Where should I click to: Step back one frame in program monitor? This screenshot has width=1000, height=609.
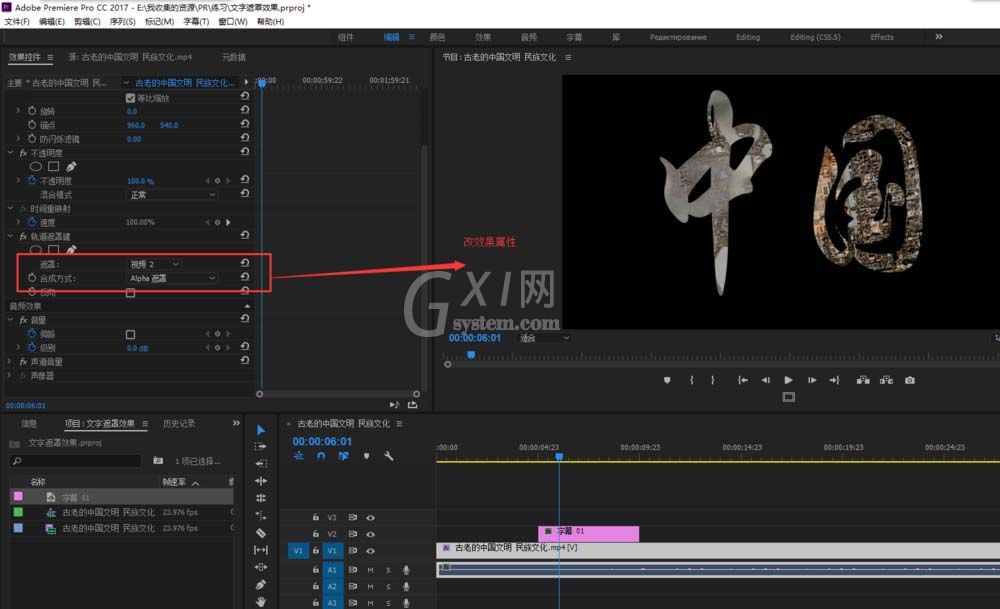pyautogui.click(x=765, y=380)
